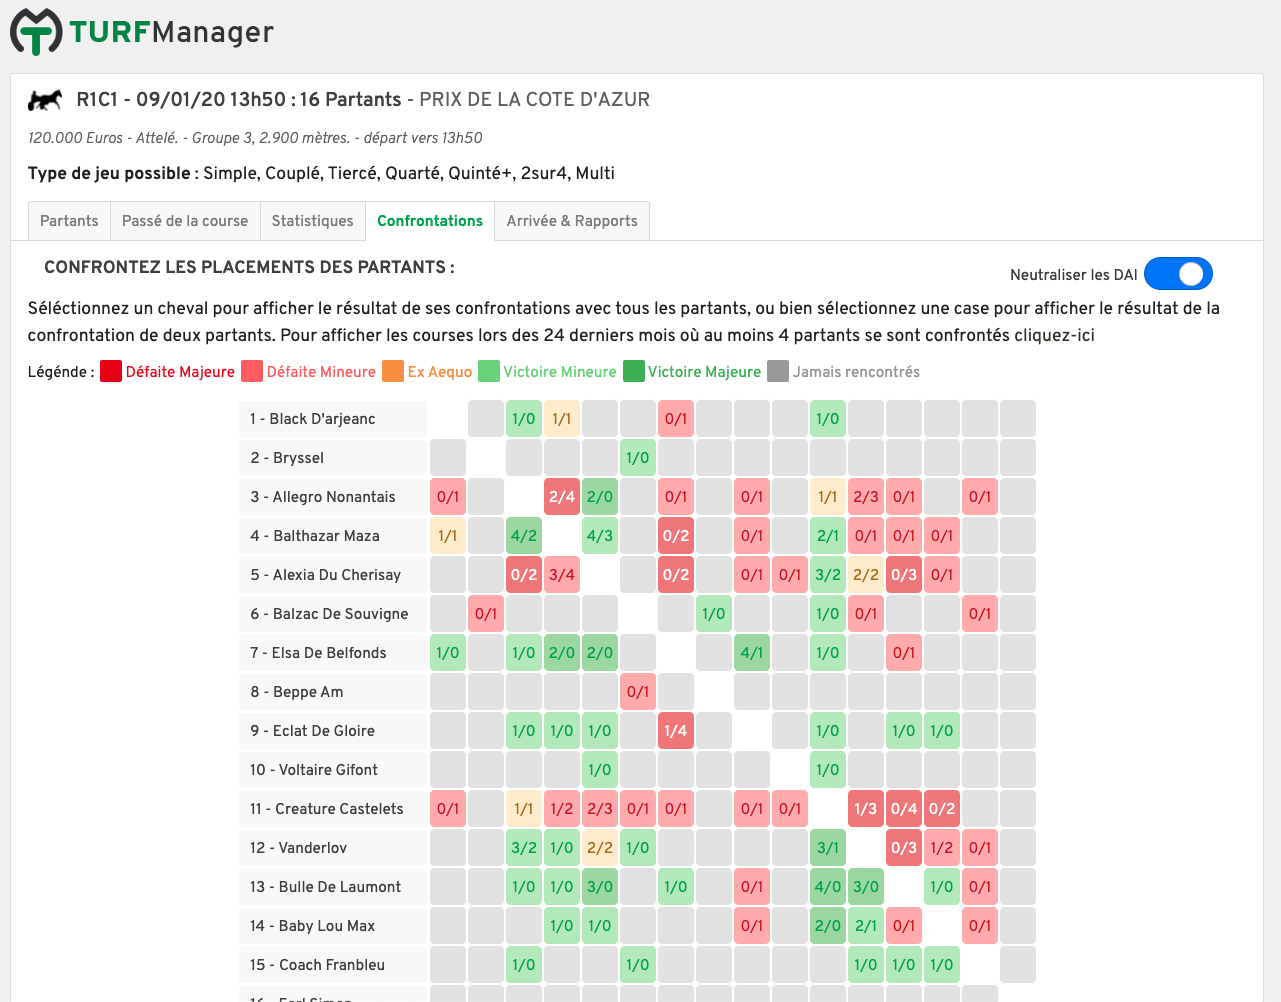This screenshot has height=1002, width=1281.
Task: Click the gray Jamais rencontrés swatch
Action: (778, 371)
